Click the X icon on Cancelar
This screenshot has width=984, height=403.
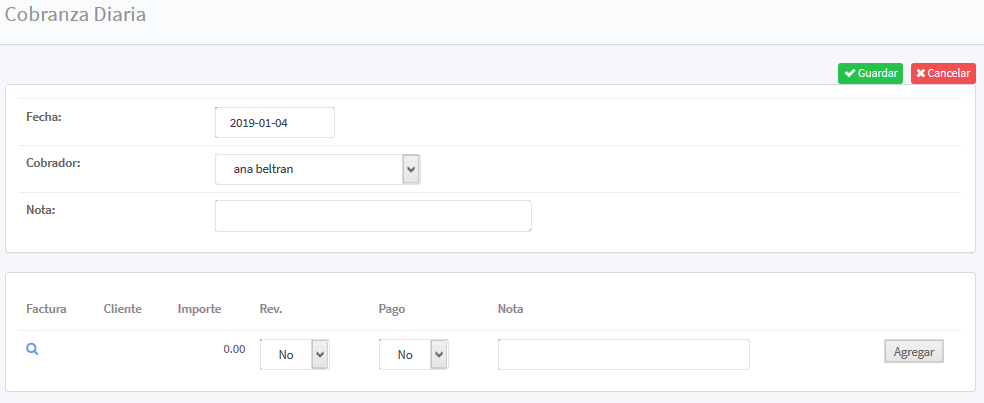pos(920,74)
